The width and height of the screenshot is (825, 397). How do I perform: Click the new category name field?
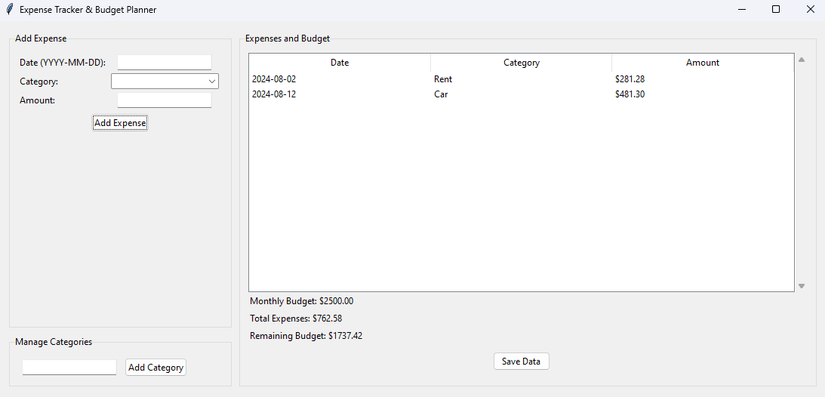pyautogui.click(x=69, y=367)
